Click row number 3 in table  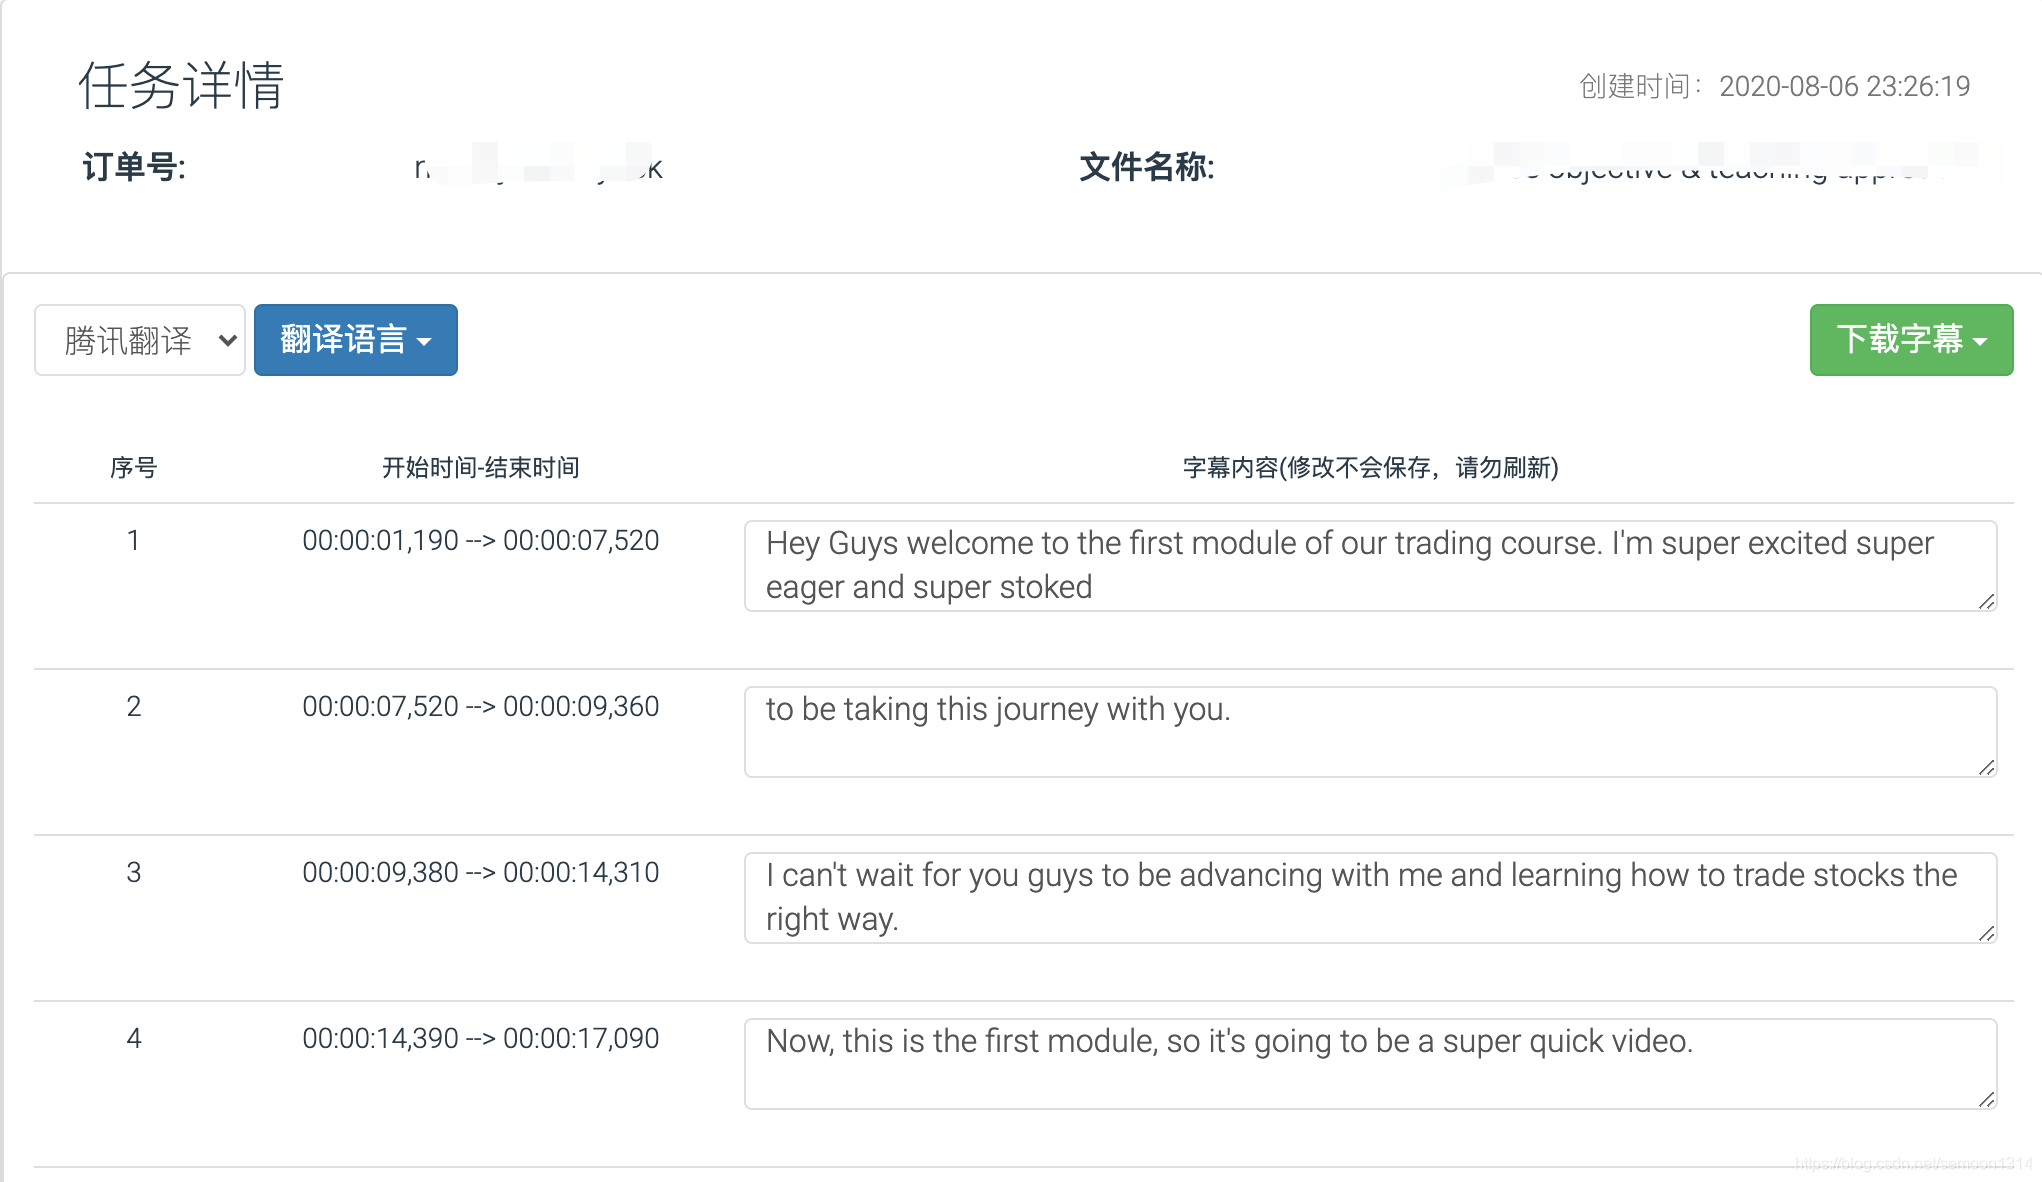click(133, 873)
